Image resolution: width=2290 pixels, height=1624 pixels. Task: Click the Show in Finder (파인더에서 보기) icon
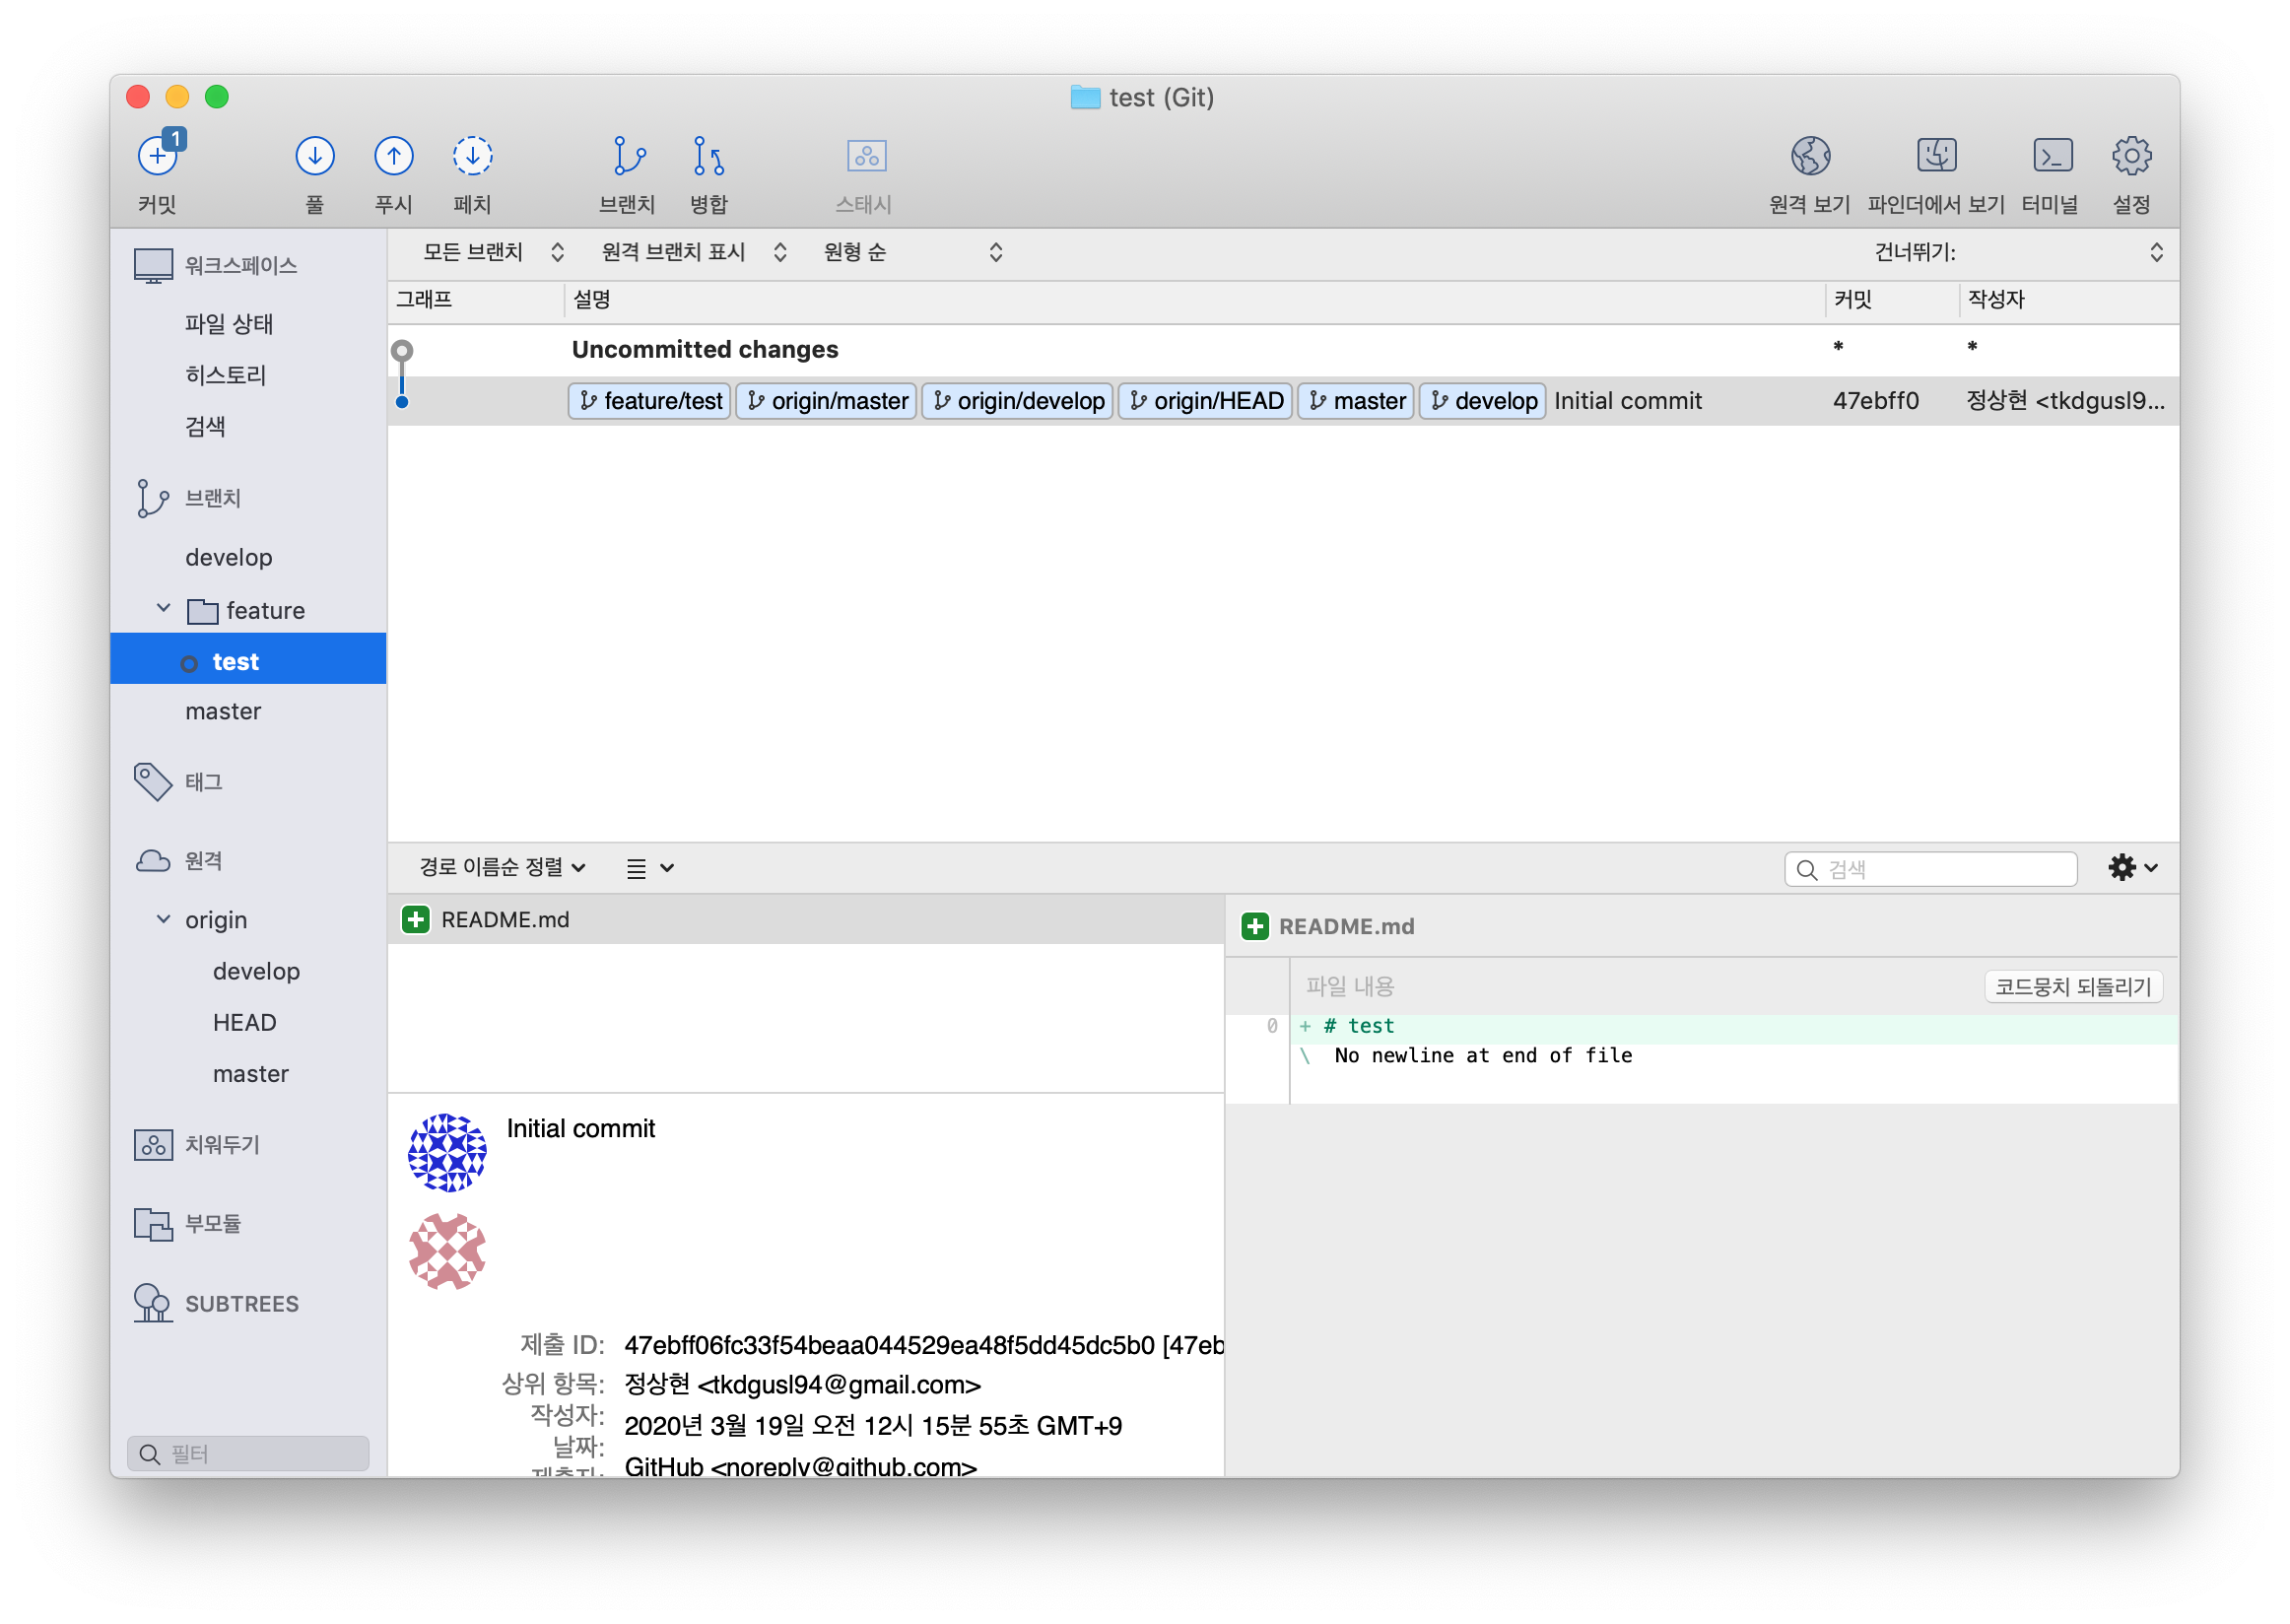(x=1936, y=157)
